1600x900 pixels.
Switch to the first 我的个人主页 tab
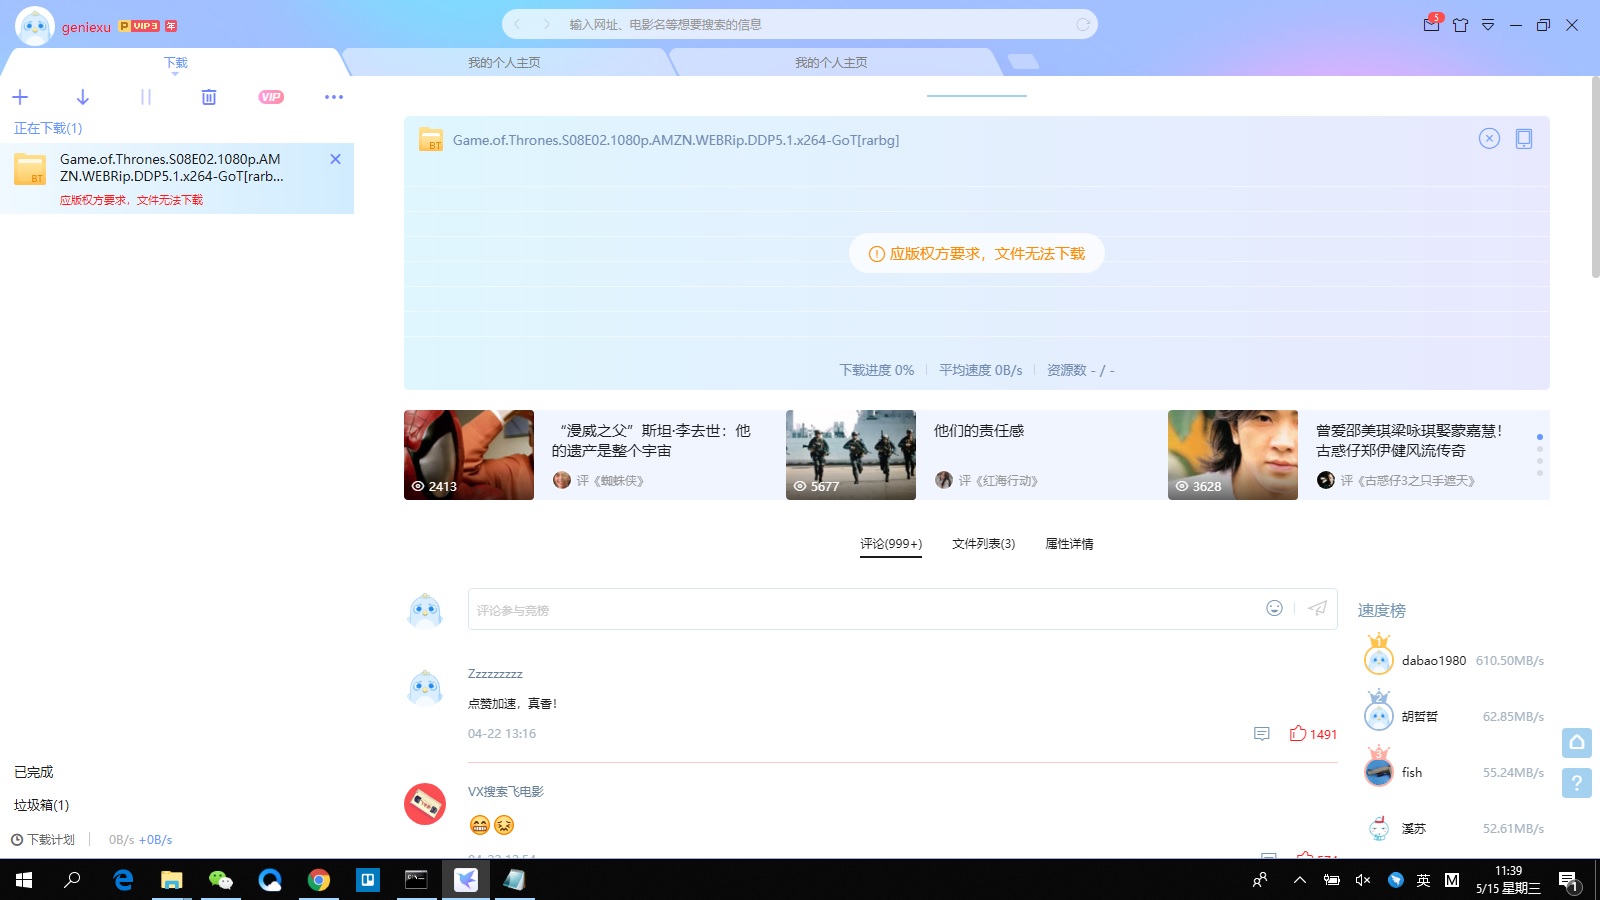click(504, 63)
